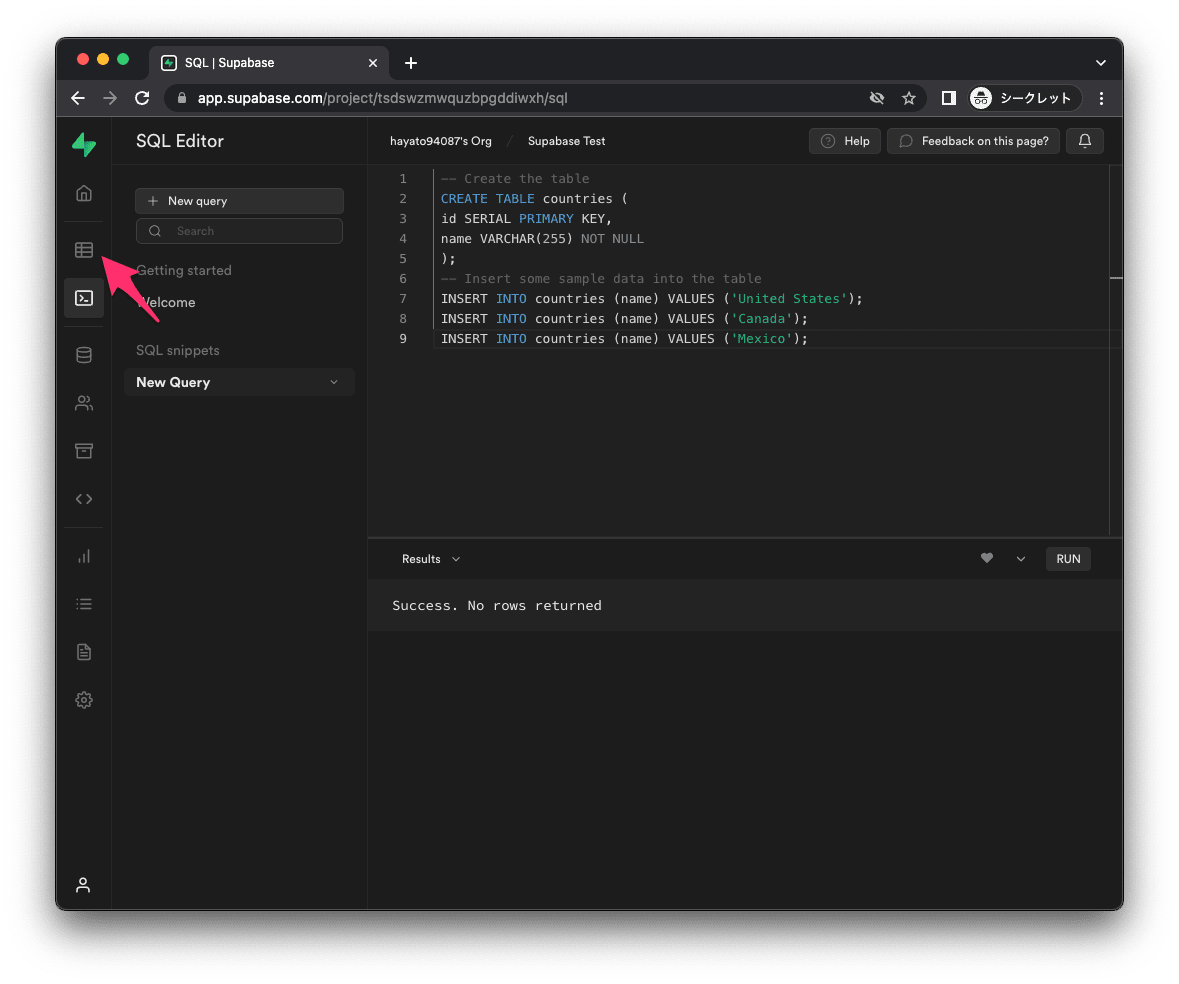The width and height of the screenshot is (1179, 984).
Task: Click the line inserting 'United States'
Action: coord(651,298)
